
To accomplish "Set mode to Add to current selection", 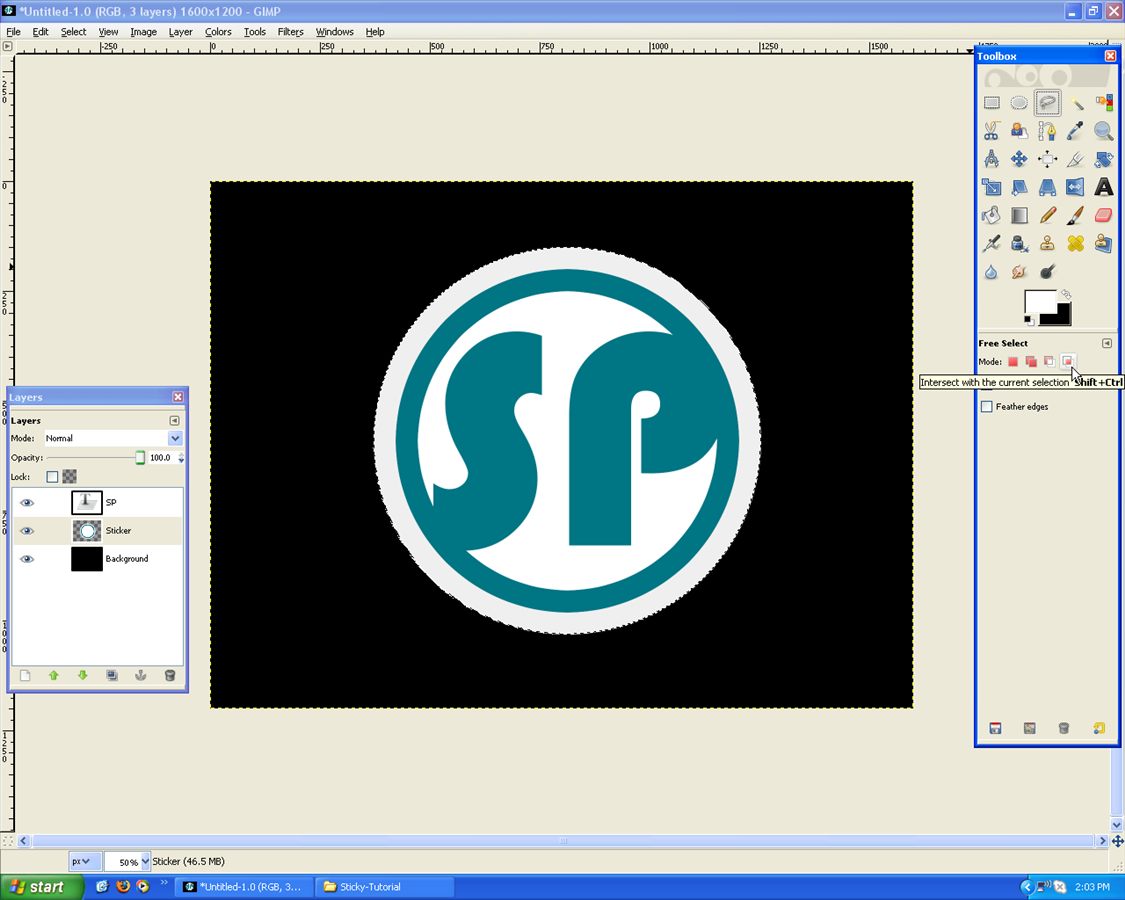I will coord(1031,362).
